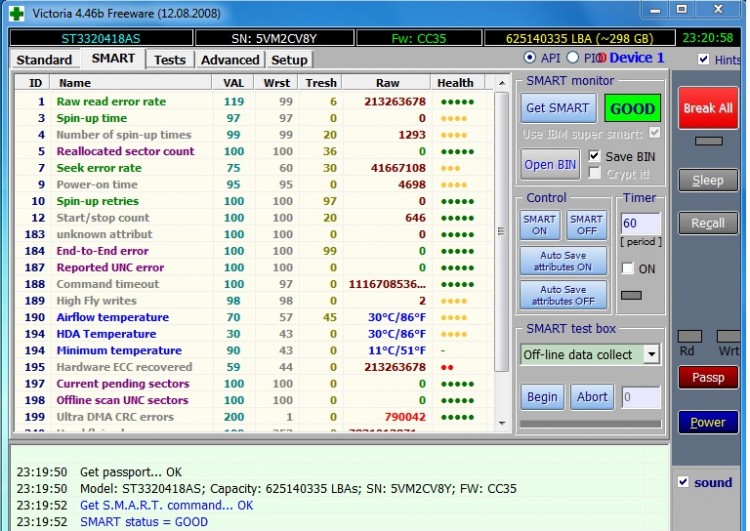Select the Seek error rate row
750x531 pixels.
pyautogui.click(x=254, y=168)
